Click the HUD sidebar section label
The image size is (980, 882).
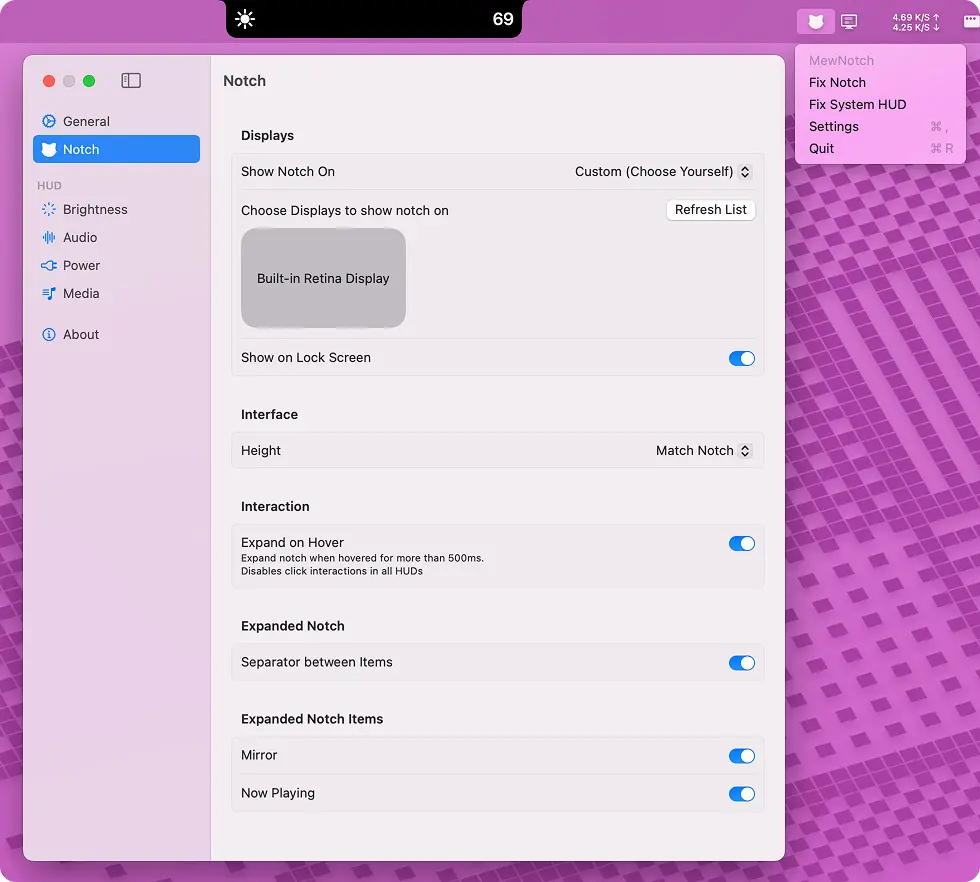click(49, 186)
